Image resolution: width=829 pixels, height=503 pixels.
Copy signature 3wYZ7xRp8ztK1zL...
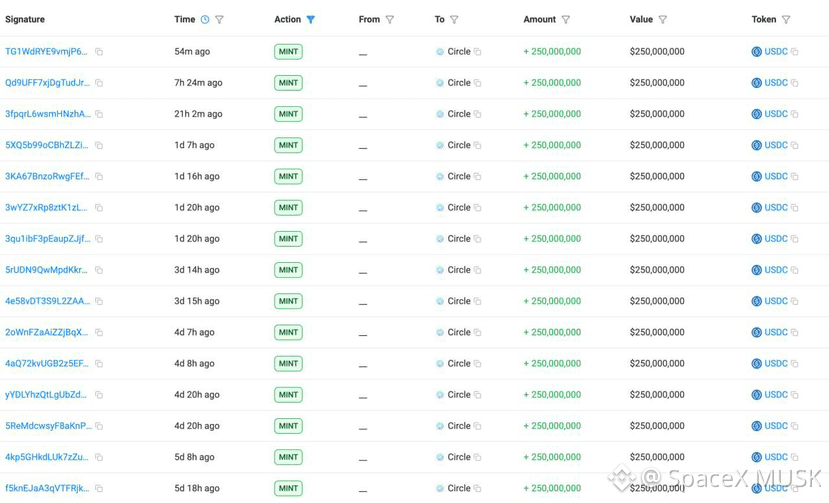99,208
